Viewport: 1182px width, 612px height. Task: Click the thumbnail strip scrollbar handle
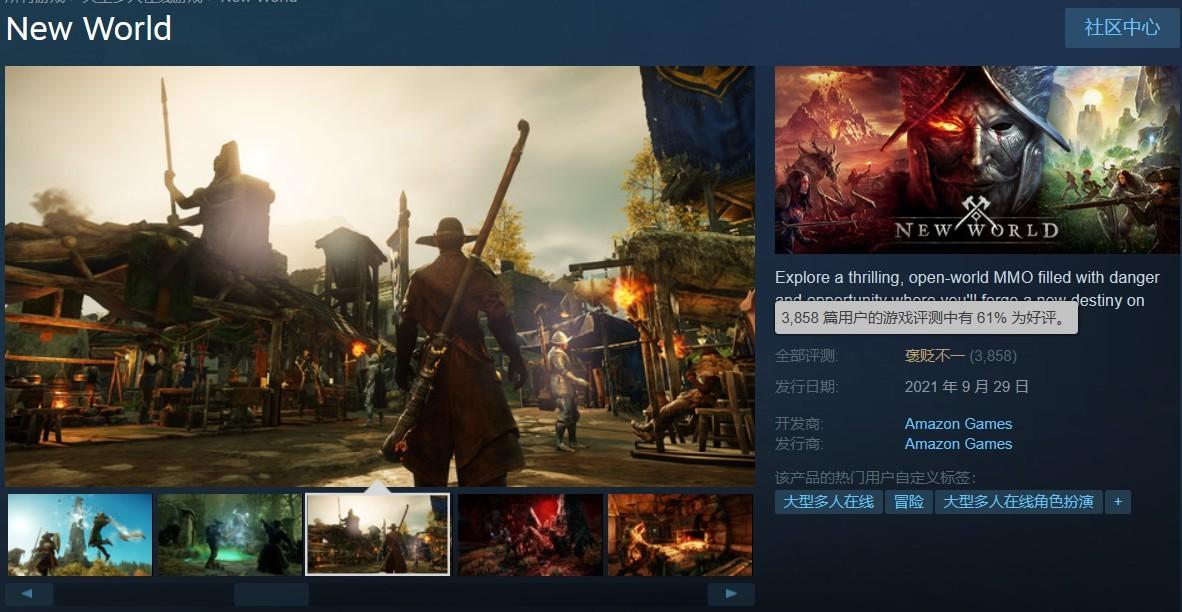(x=271, y=594)
